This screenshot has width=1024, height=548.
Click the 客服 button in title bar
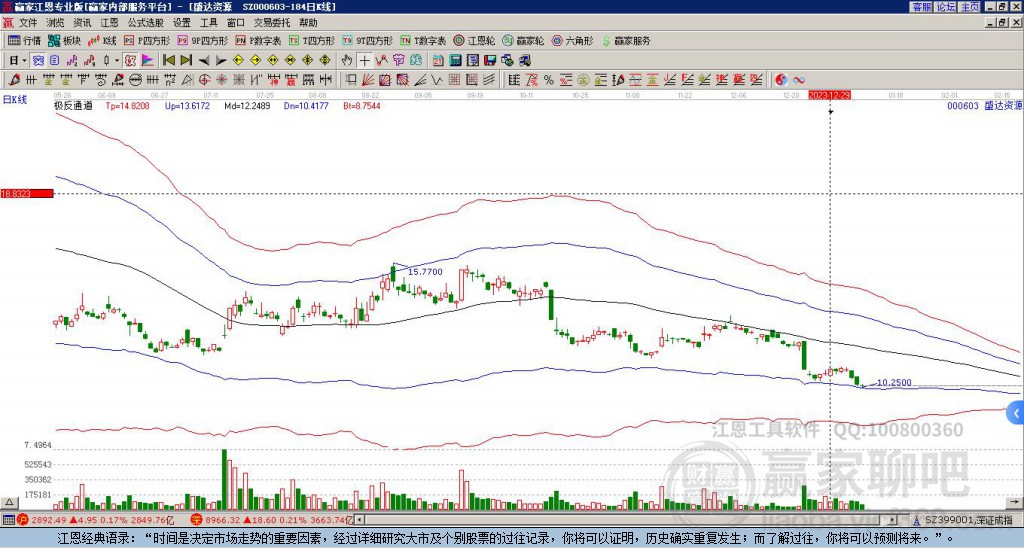[921, 7]
